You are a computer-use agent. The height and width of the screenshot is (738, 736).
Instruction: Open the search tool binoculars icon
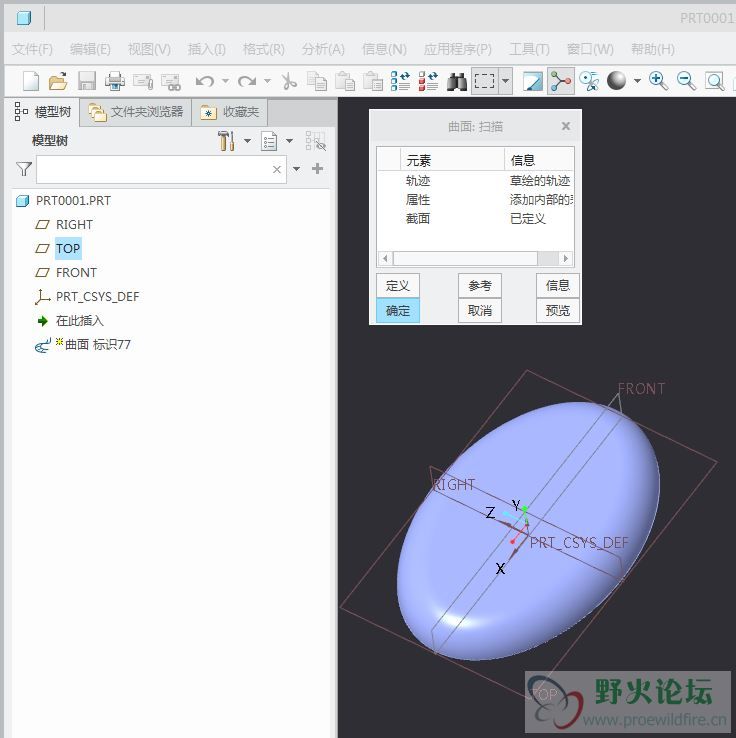tap(456, 81)
